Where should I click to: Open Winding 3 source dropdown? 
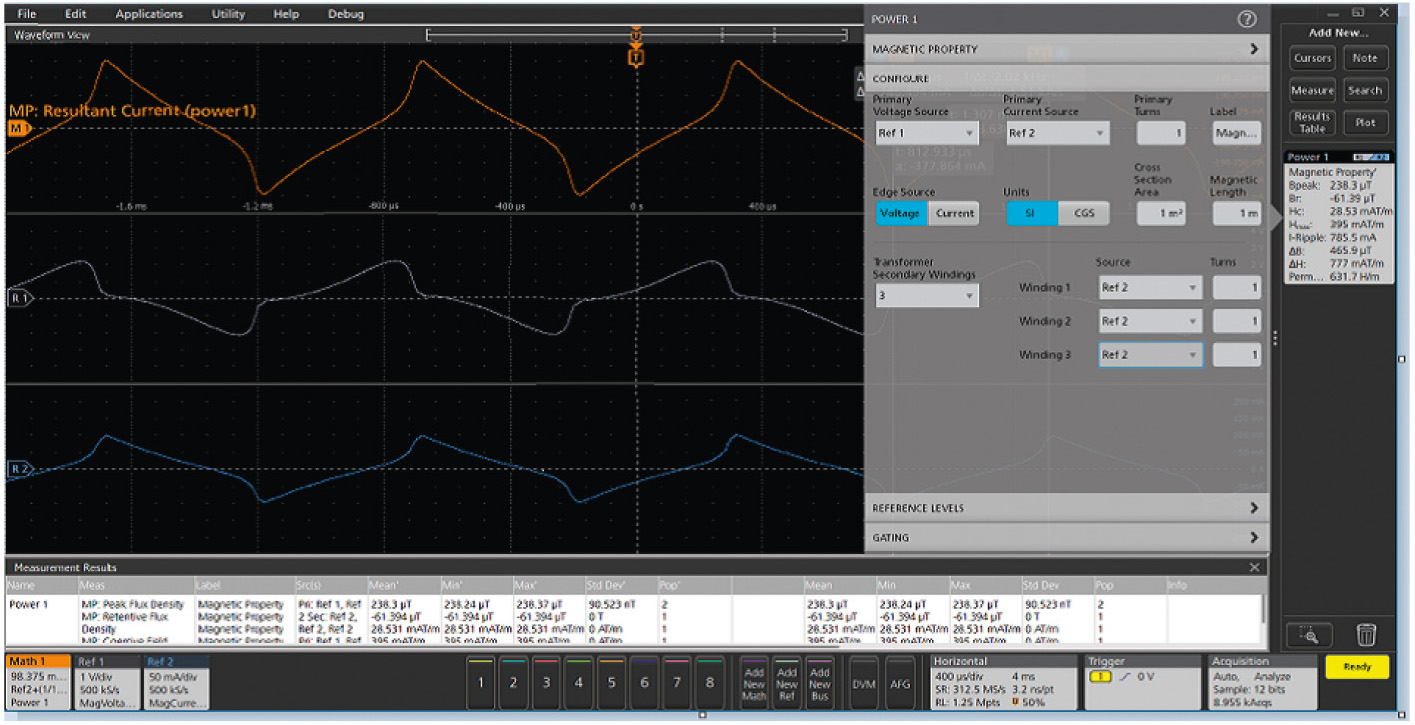1149,354
